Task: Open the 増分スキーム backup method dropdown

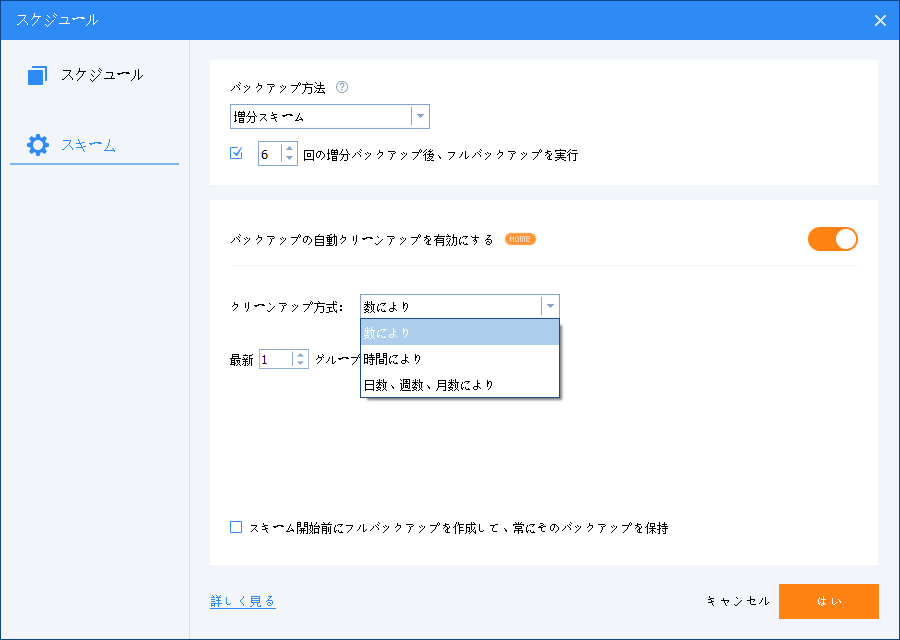Action: (420, 117)
